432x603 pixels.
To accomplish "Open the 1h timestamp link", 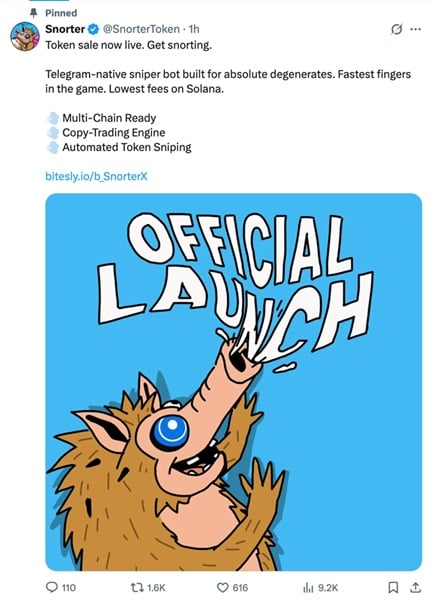I will click(x=194, y=29).
